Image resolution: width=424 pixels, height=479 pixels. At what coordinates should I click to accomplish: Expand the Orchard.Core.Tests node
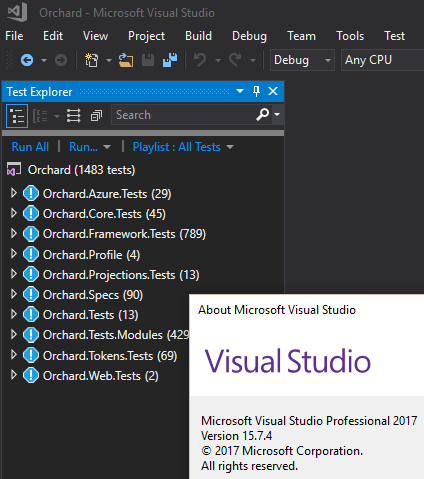(14, 213)
